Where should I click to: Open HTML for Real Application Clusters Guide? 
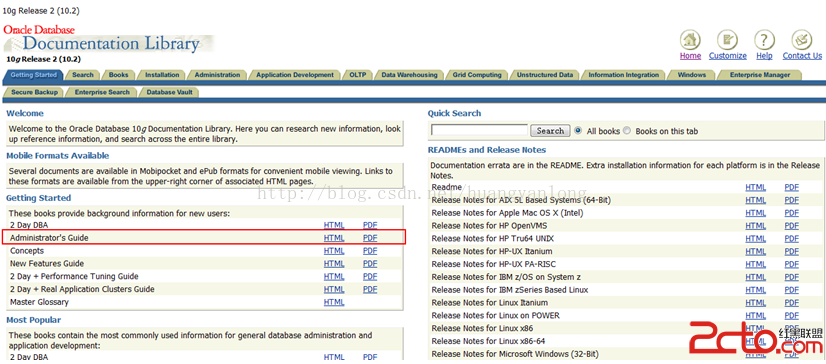(334, 289)
